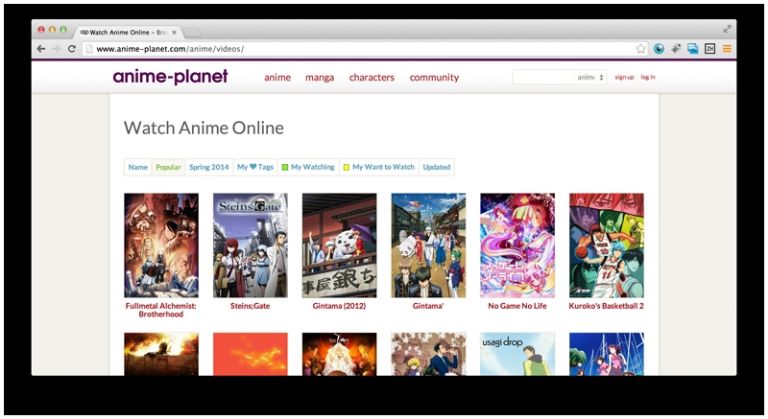768x419 pixels.
Task: Click the browser forward arrow
Action: tap(56, 48)
